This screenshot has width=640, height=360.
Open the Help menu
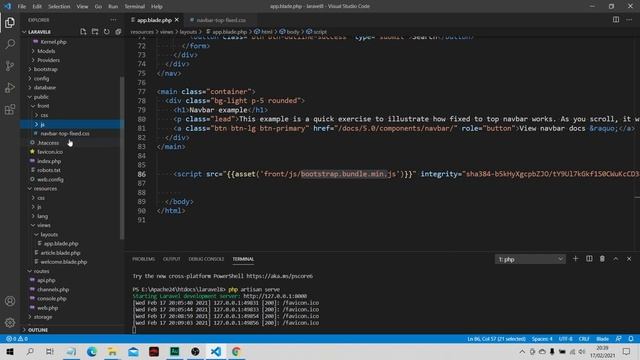coord(157,7)
